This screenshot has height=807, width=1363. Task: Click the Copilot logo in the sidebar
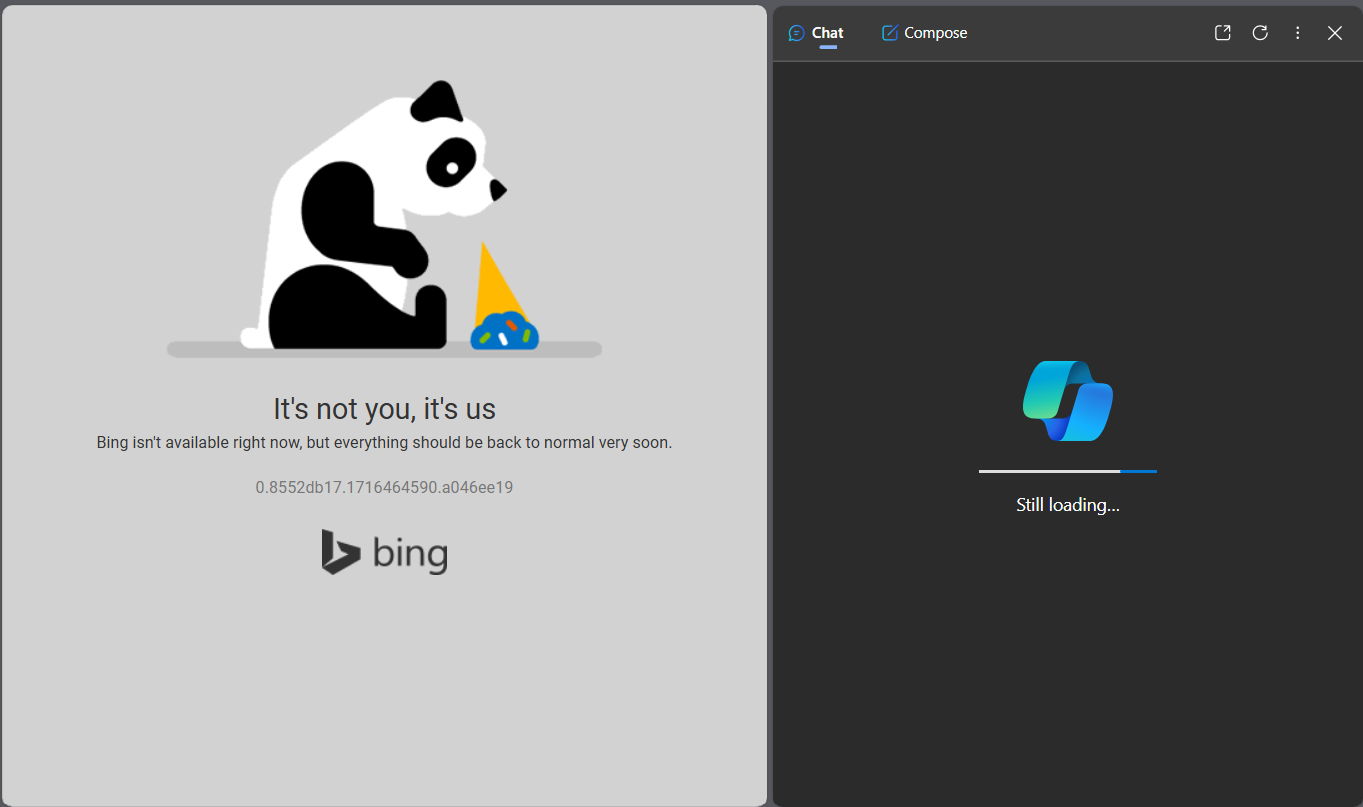(1068, 401)
